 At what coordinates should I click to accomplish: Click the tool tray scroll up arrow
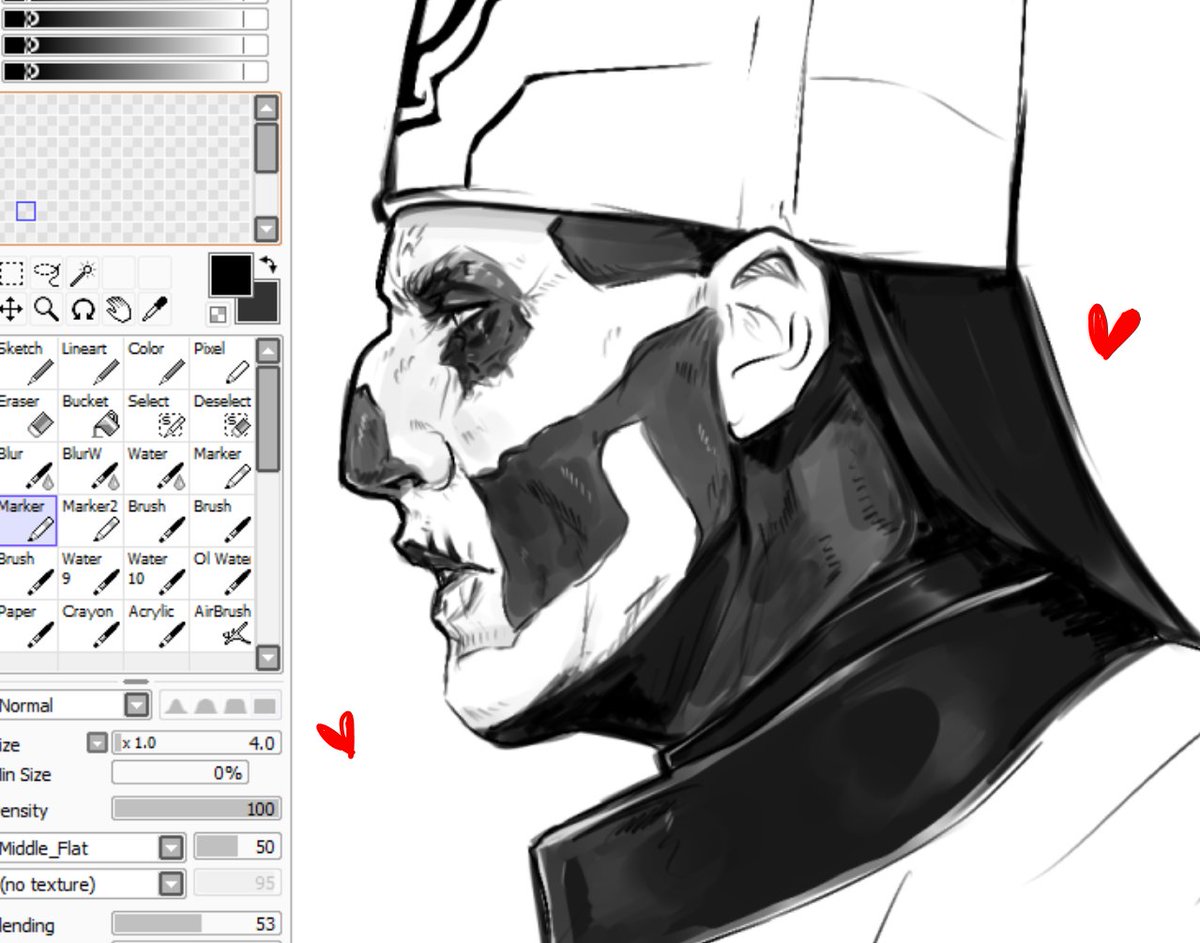[267, 350]
